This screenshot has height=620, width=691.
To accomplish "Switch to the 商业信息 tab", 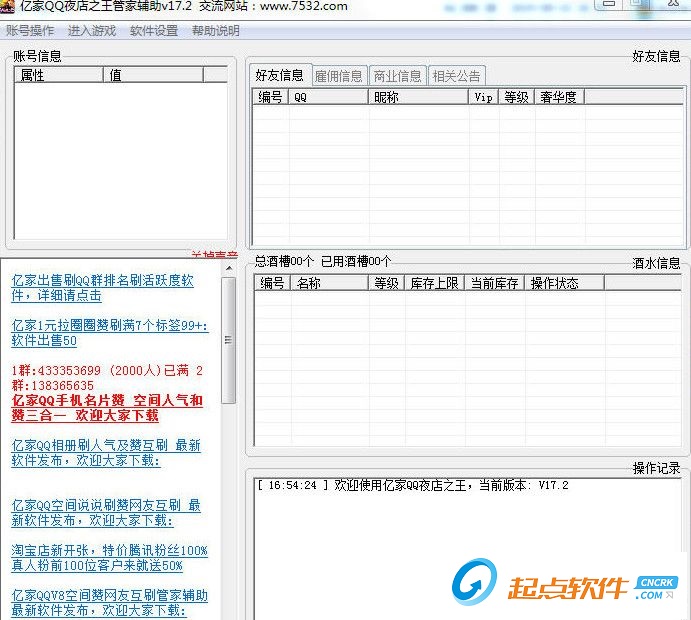I will (398, 76).
